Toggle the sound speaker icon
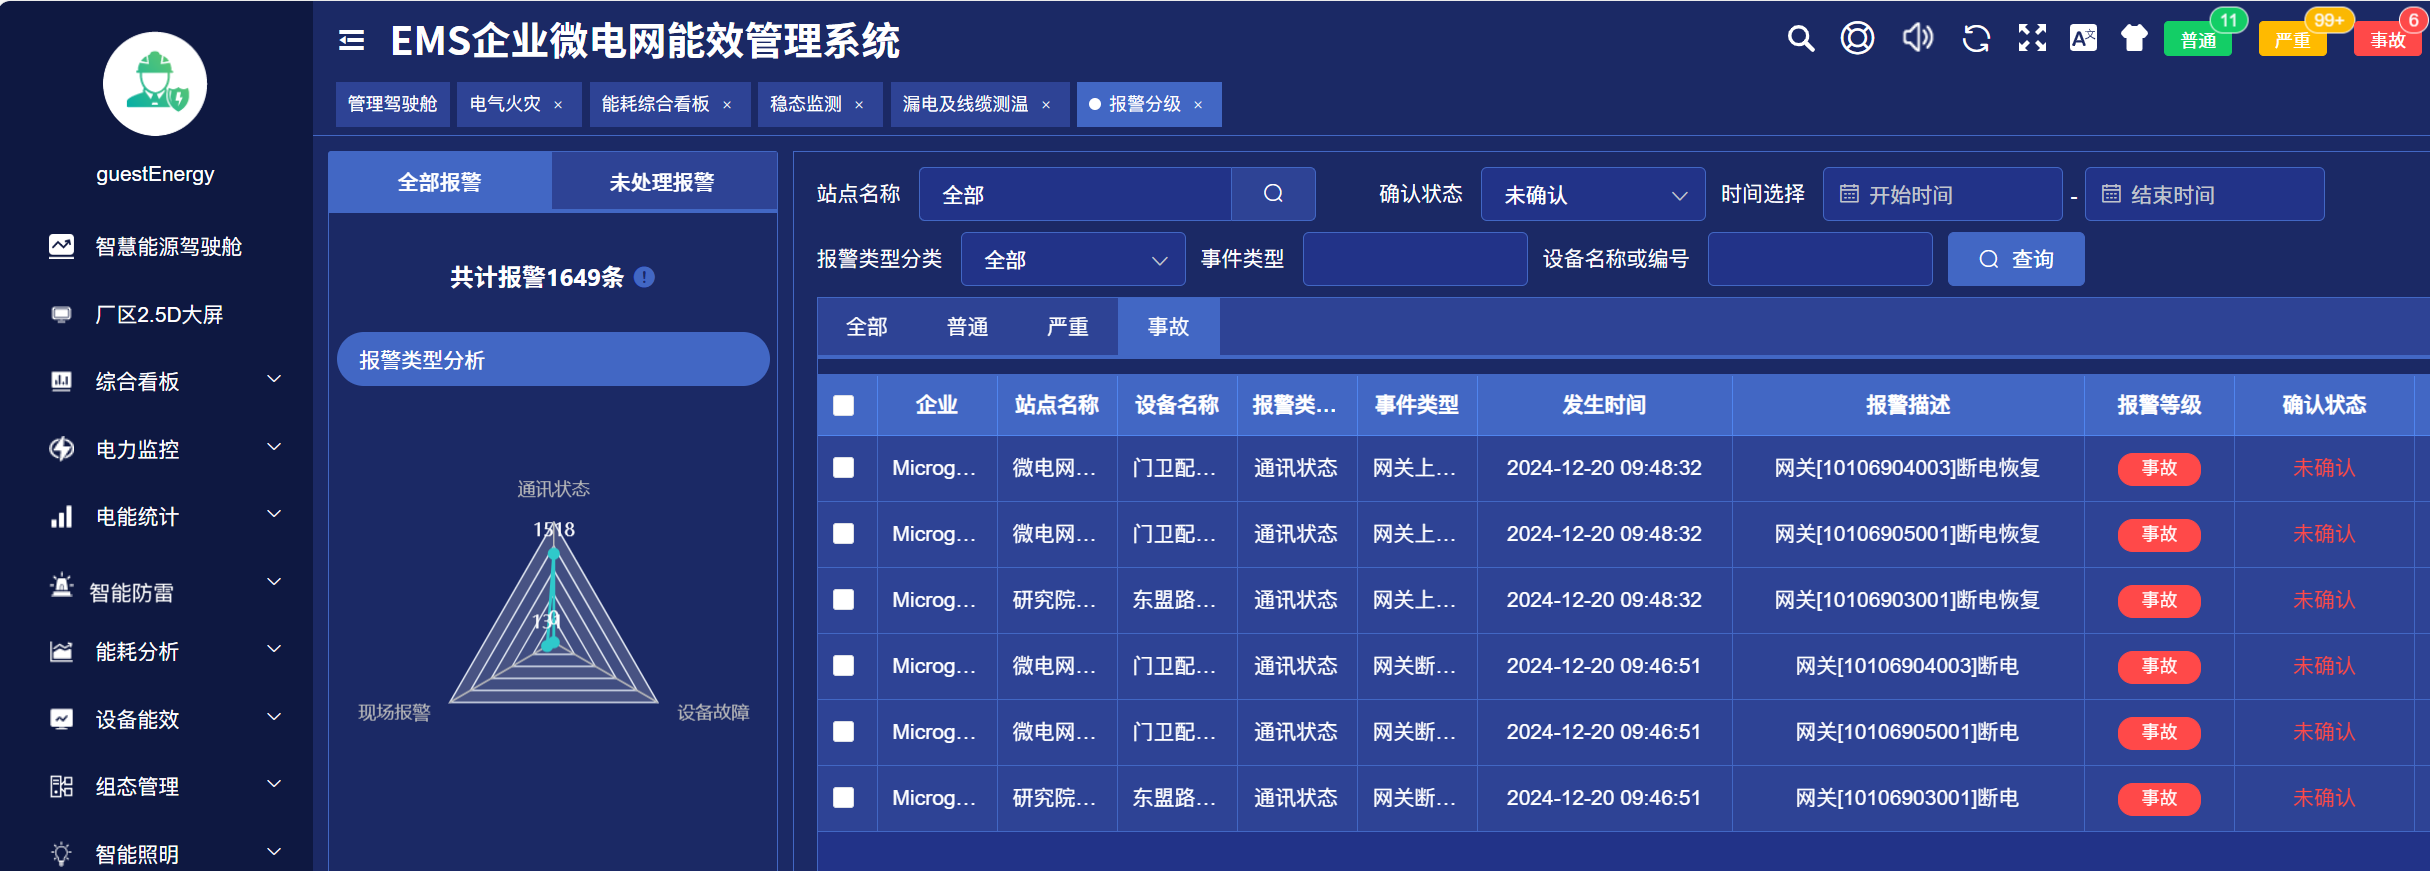Screen dimensions: 2430x871 pyautogui.click(x=1916, y=39)
